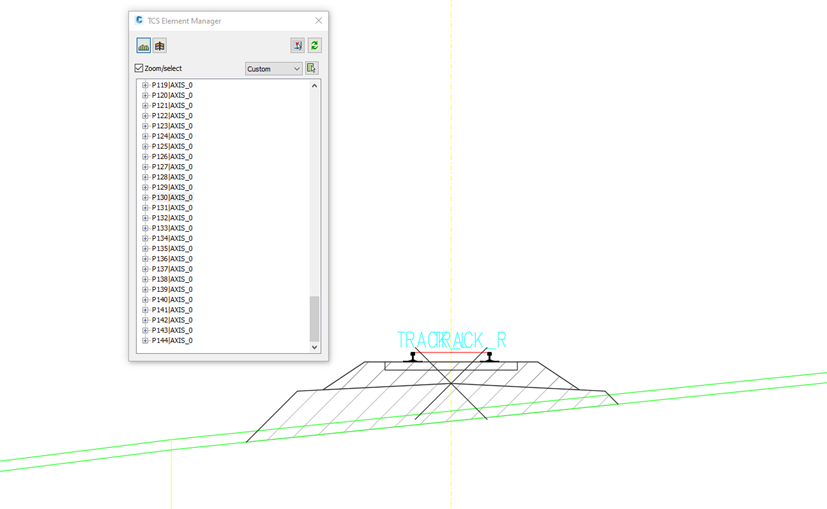Select the P125|AXIS_0 tree item
The height and width of the screenshot is (509, 827).
172,147
